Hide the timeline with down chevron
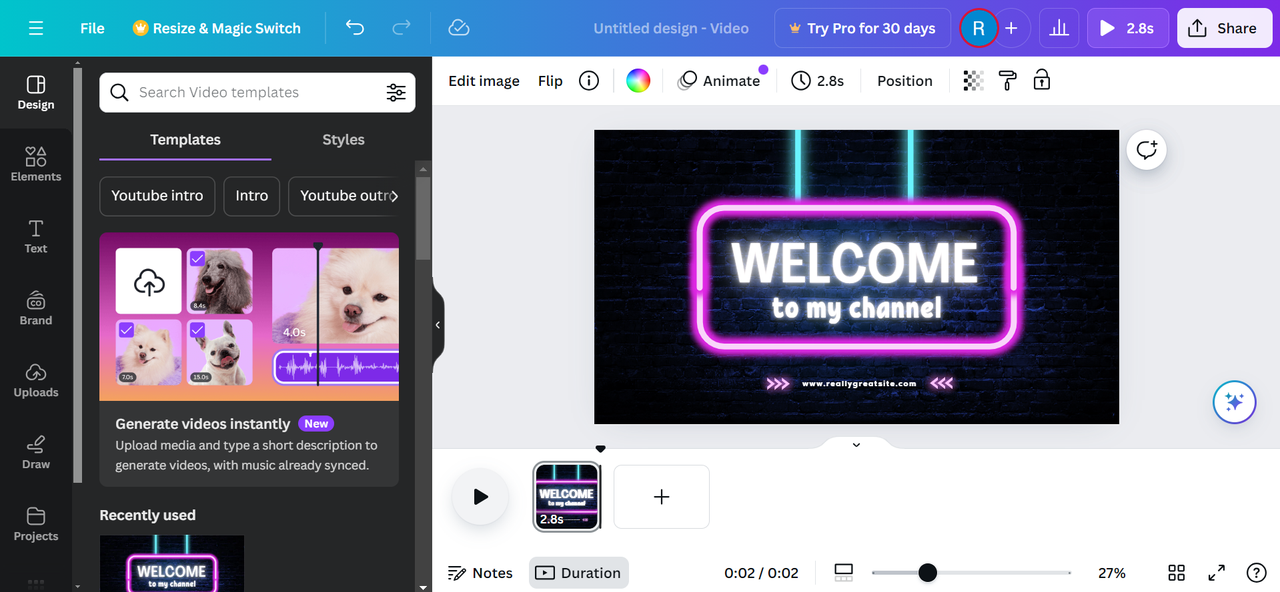Image resolution: width=1280 pixels, height=592 pixels. tap(856, 445)
